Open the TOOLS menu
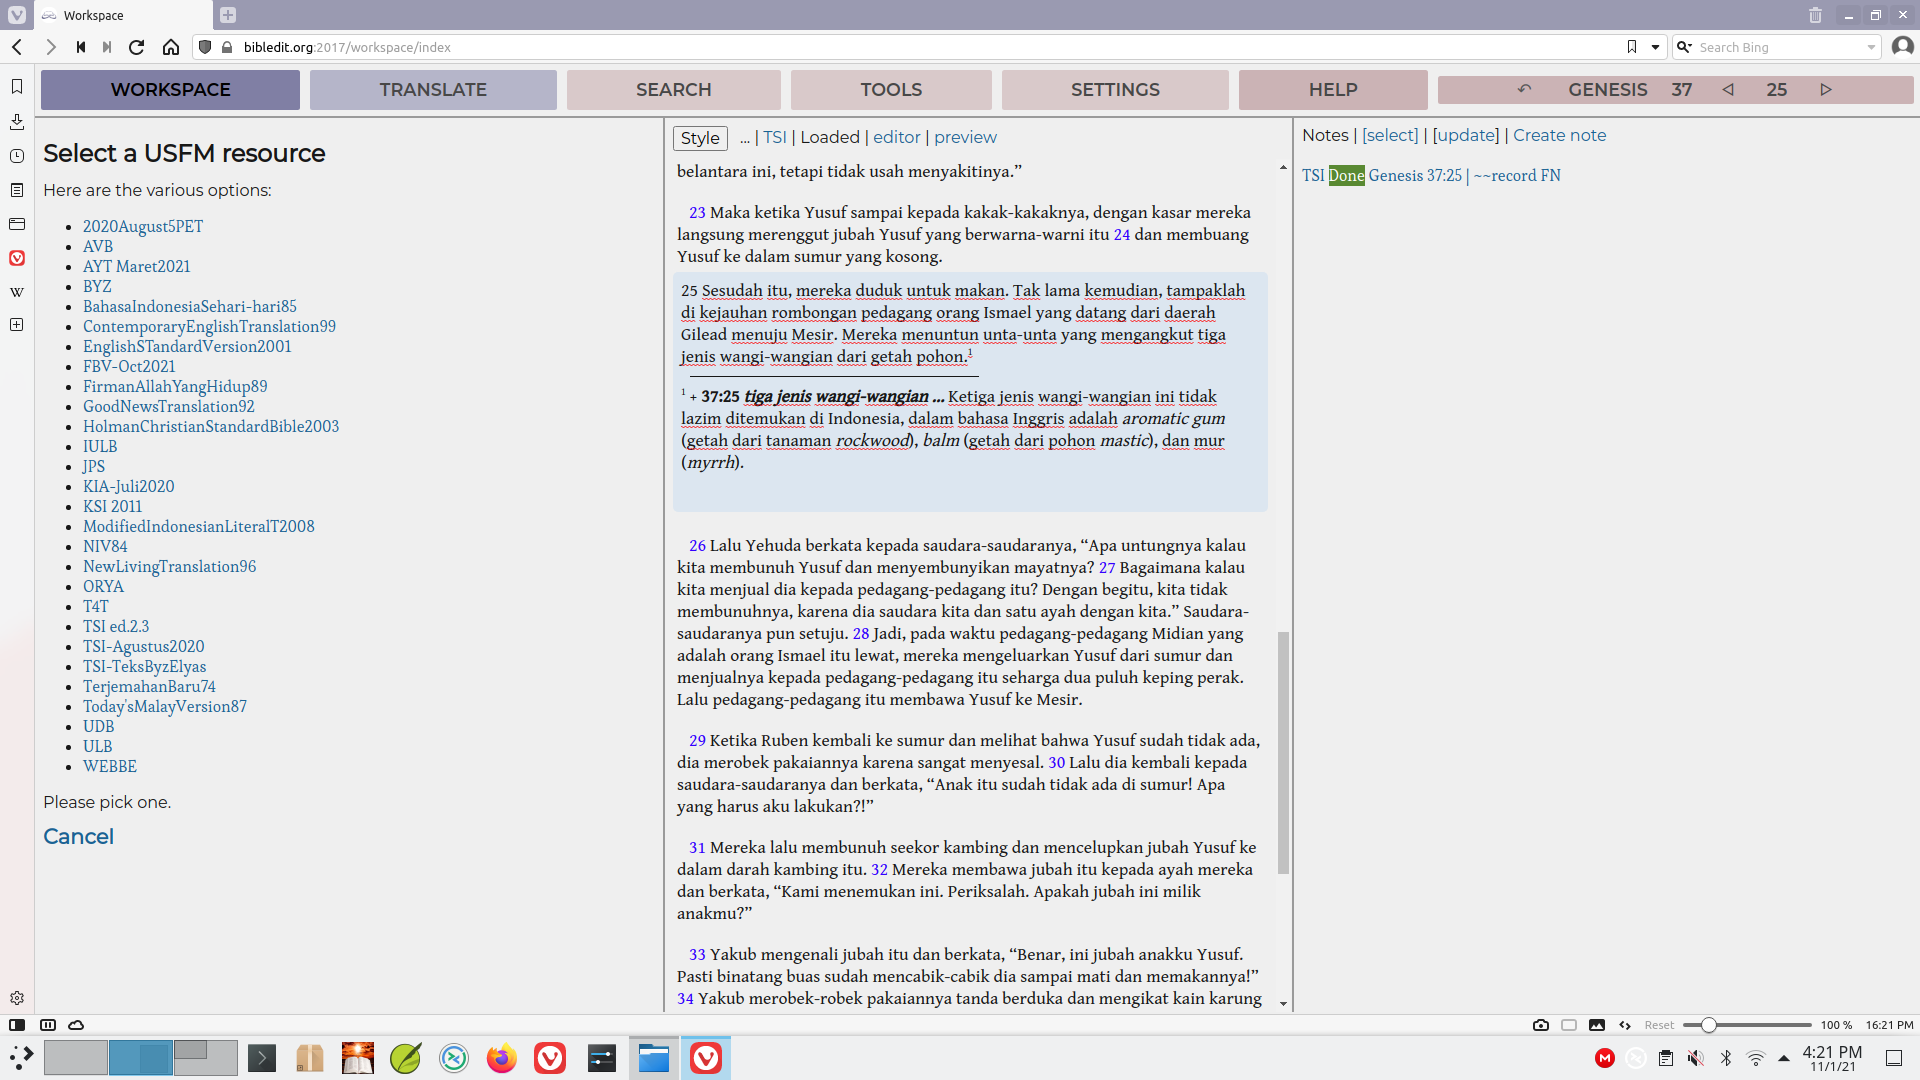The image size is (1920, 1080). [x=889, y=89]
